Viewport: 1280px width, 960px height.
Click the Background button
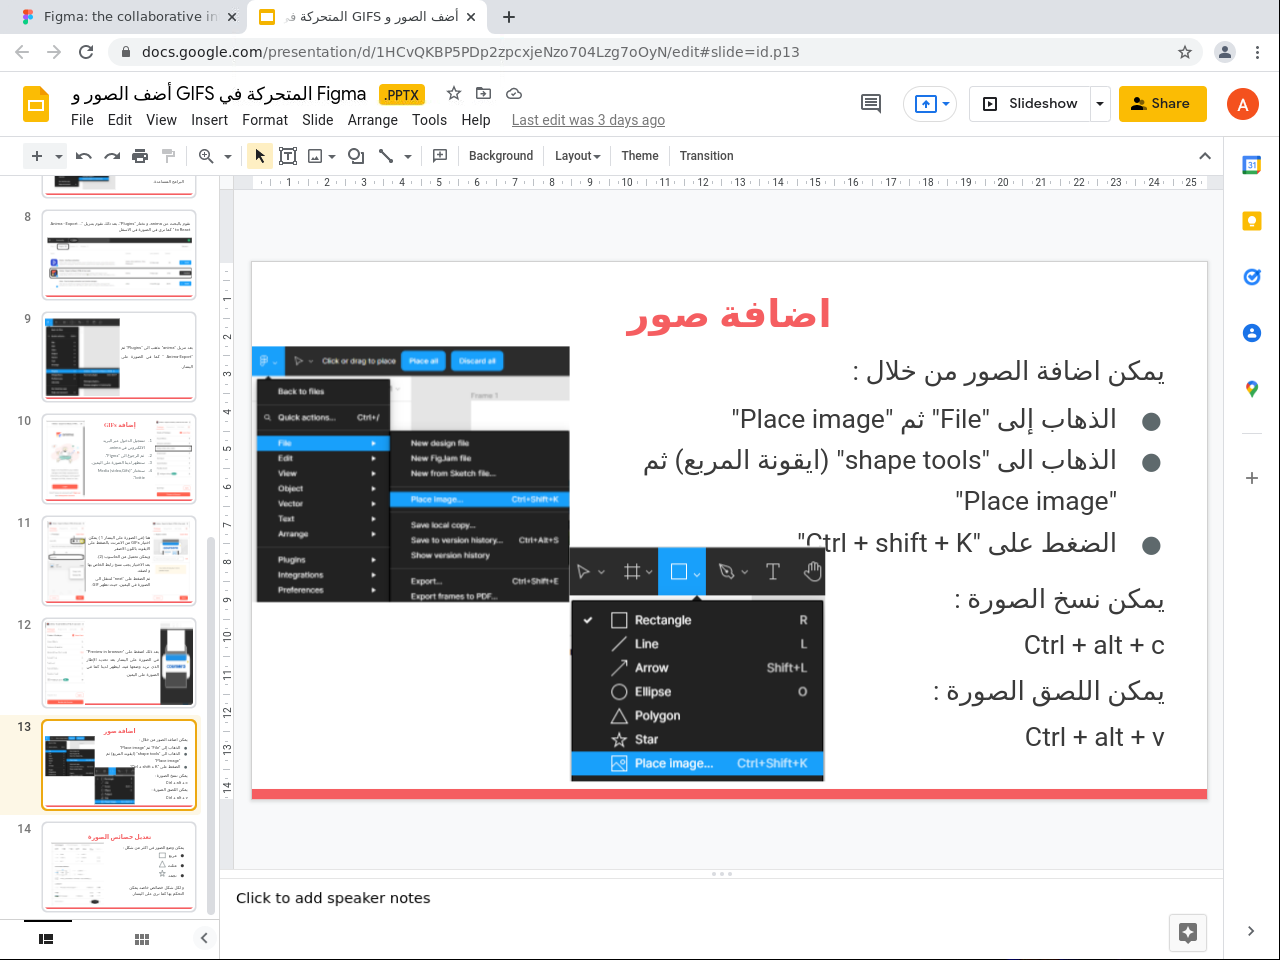[501, 156]
